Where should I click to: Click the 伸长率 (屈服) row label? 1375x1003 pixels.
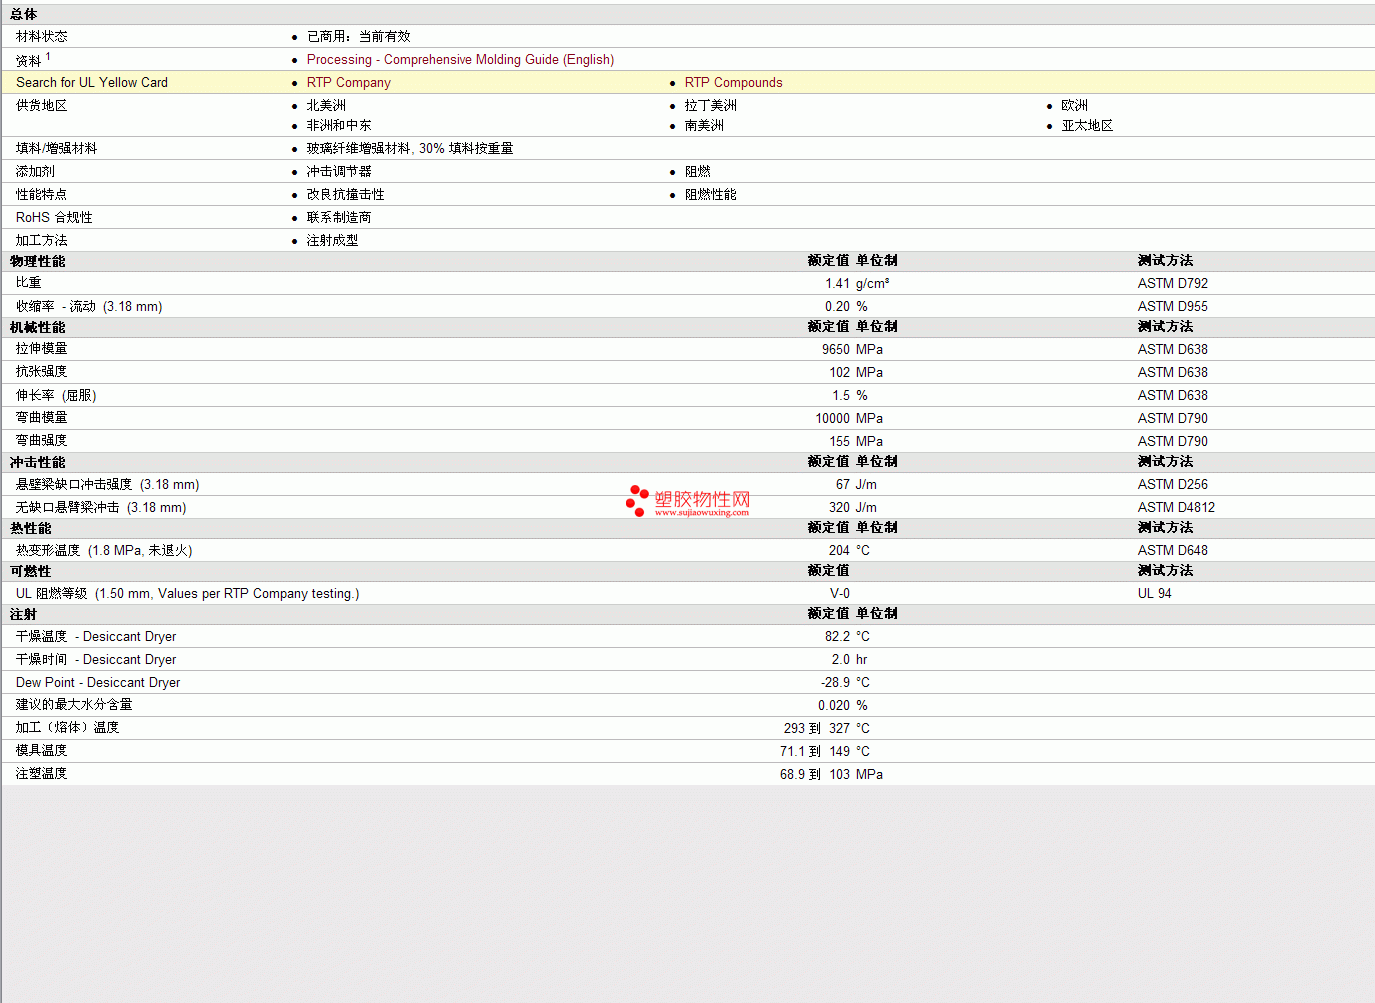coord(56,396)
